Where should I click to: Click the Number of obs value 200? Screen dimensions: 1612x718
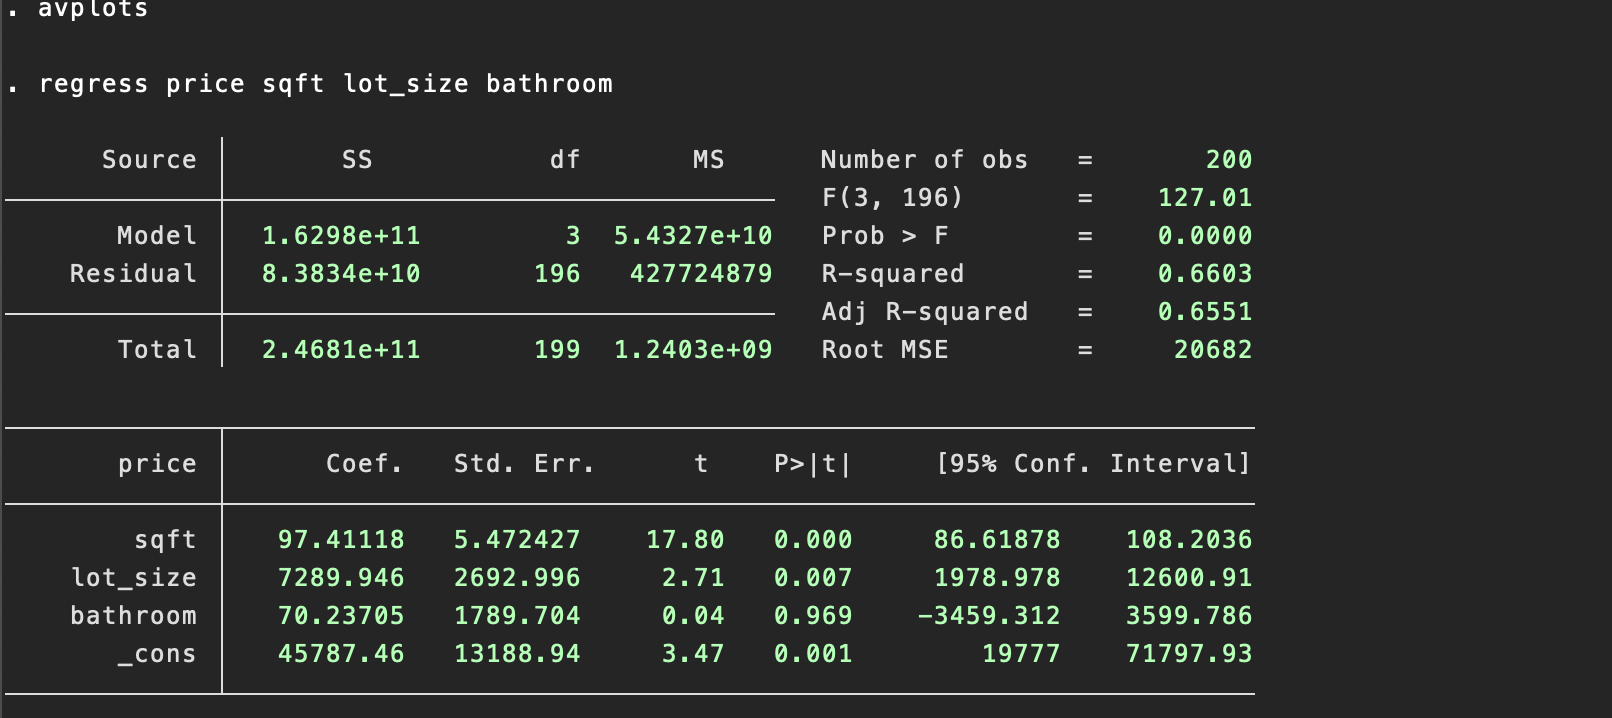coord(1229,160)
